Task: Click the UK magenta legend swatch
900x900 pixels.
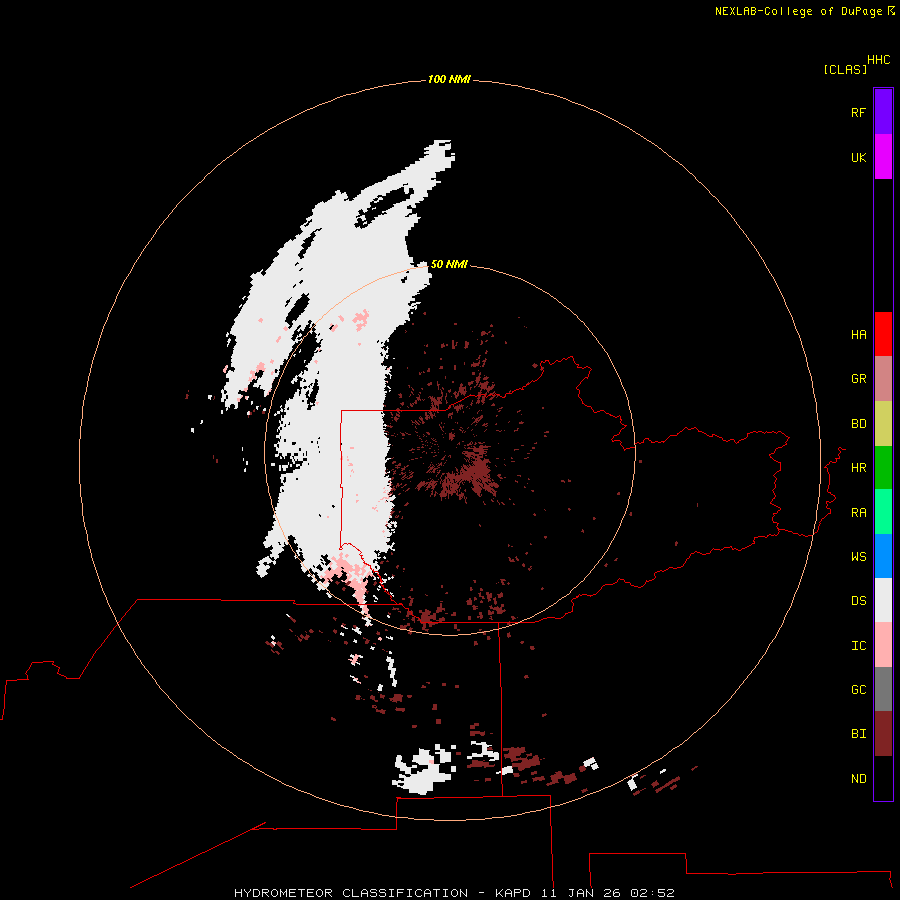Action: pos(883,157)
